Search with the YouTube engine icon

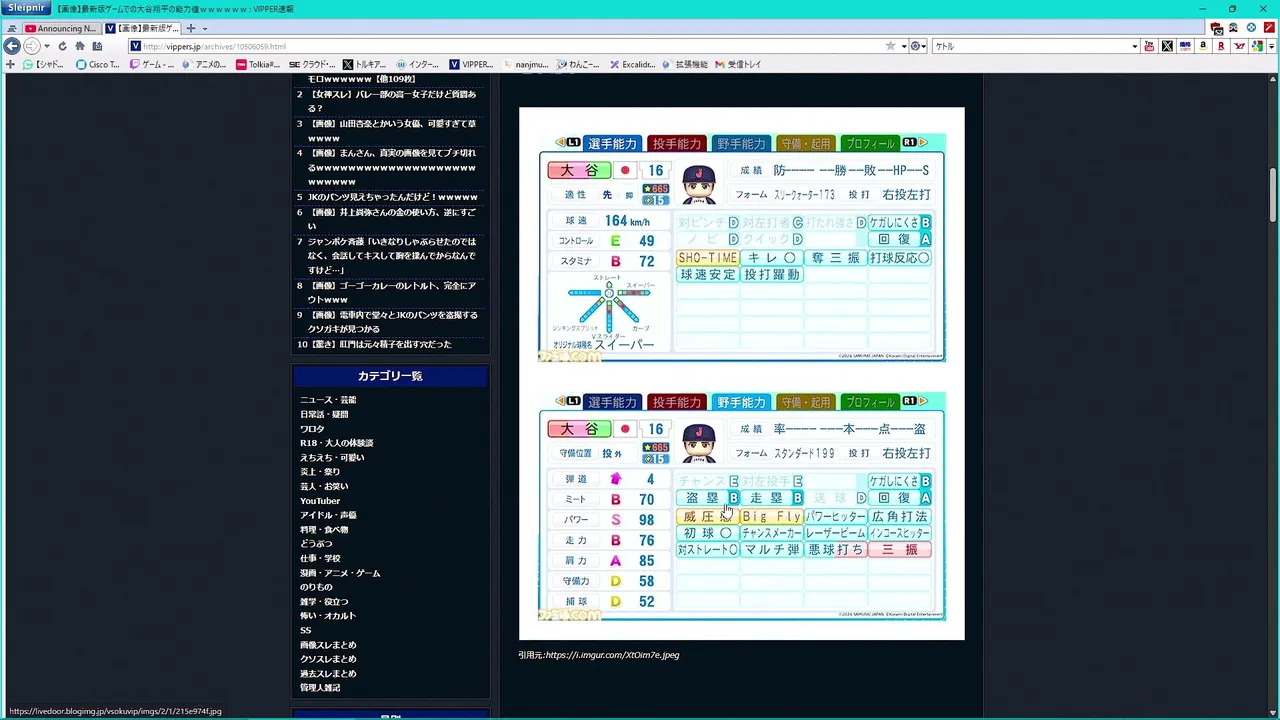pos(1149,46)
